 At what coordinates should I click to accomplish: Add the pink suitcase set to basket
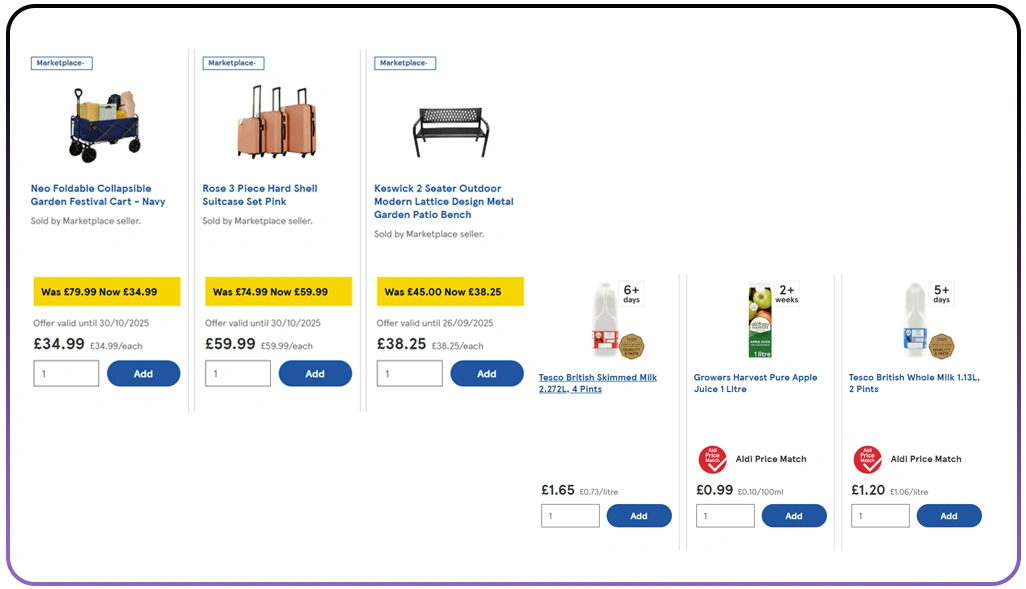[315, 374]
